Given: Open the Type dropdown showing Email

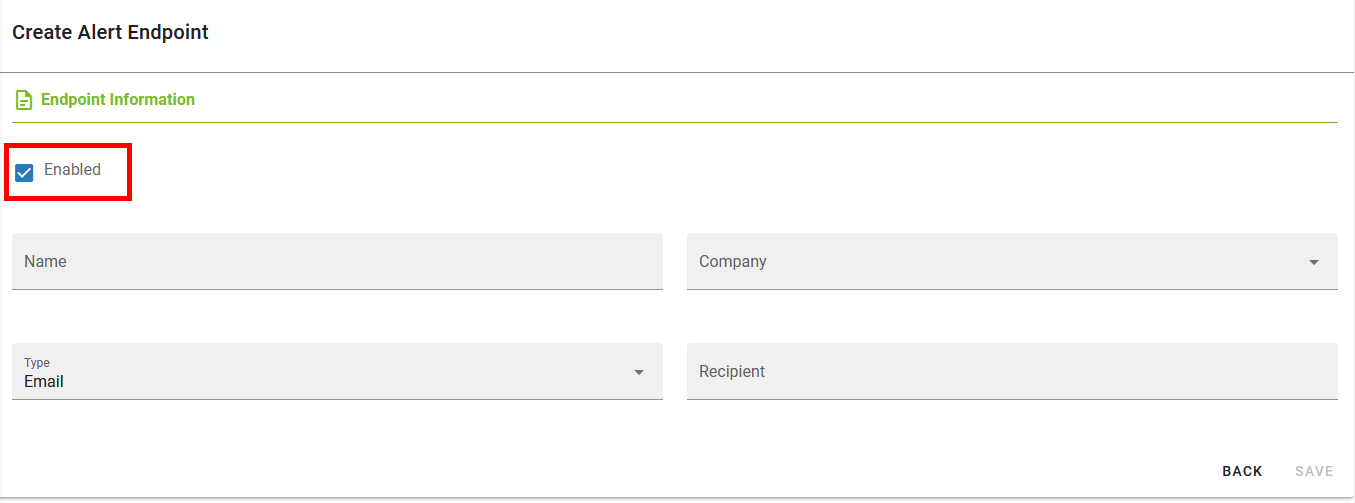Looking at the screenshot, I should click(337, 372).
